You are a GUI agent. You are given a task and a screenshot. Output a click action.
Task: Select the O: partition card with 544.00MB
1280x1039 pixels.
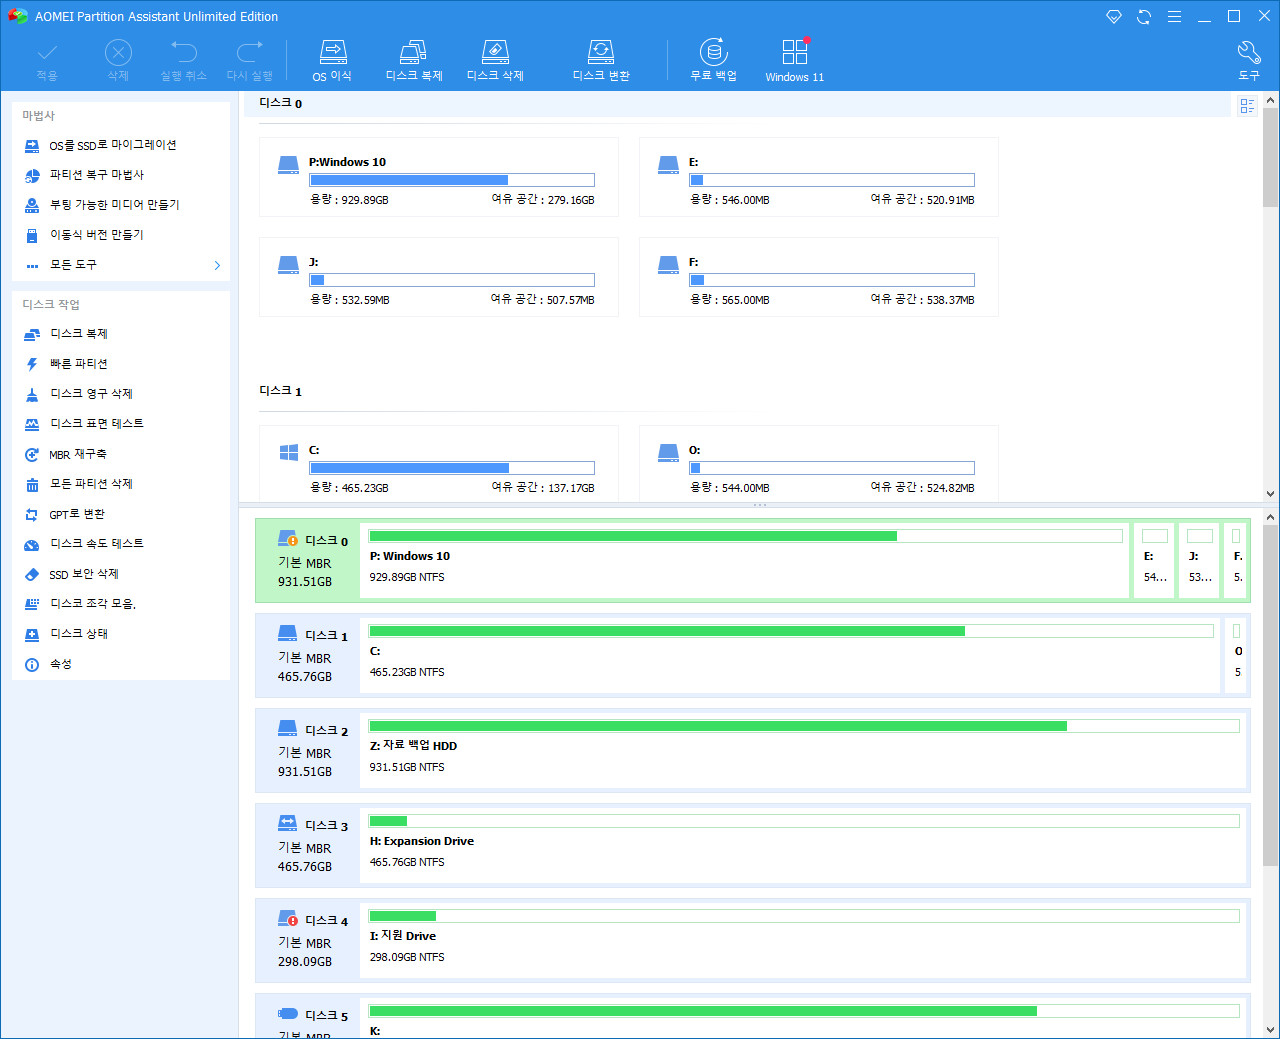pos(819,463)
